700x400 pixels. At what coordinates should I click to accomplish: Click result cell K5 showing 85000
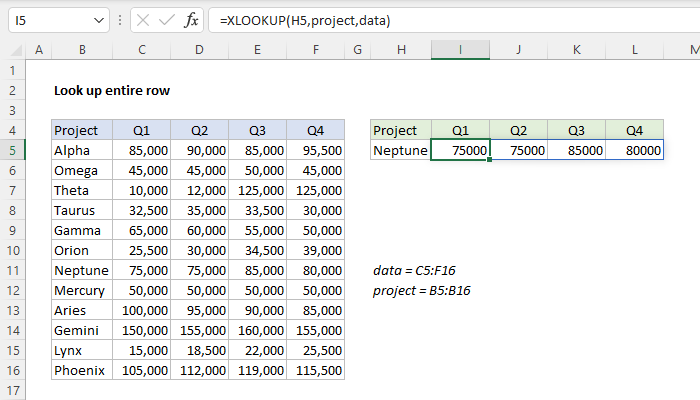pos(576,150)
